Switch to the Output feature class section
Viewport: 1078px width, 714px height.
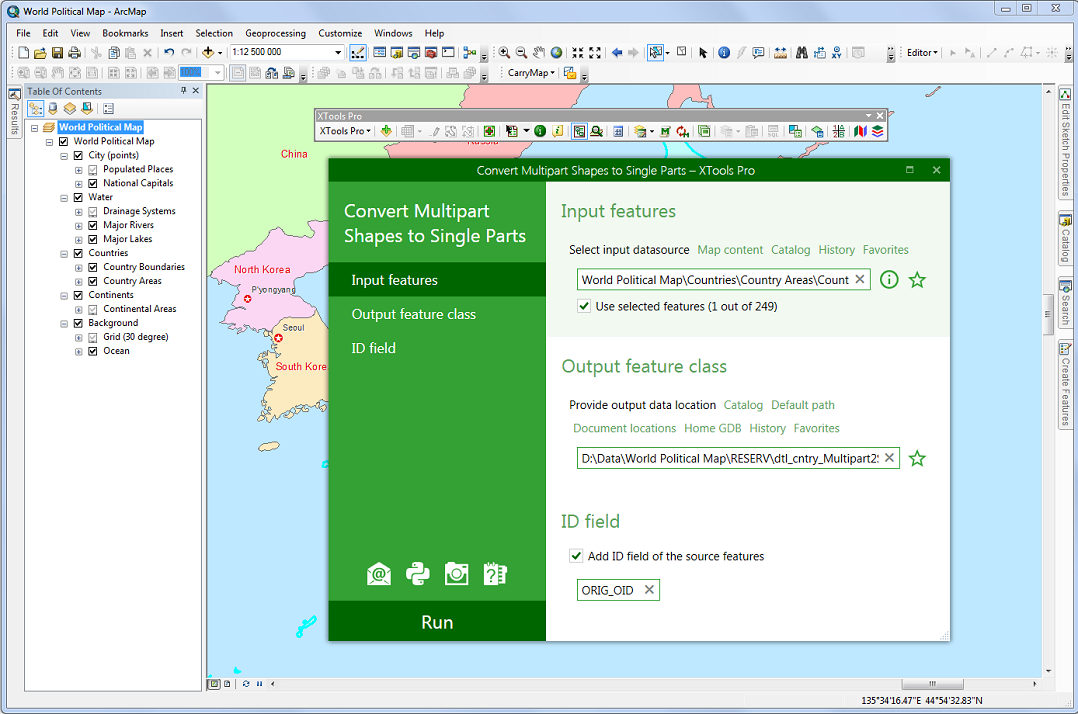[437, 314]
